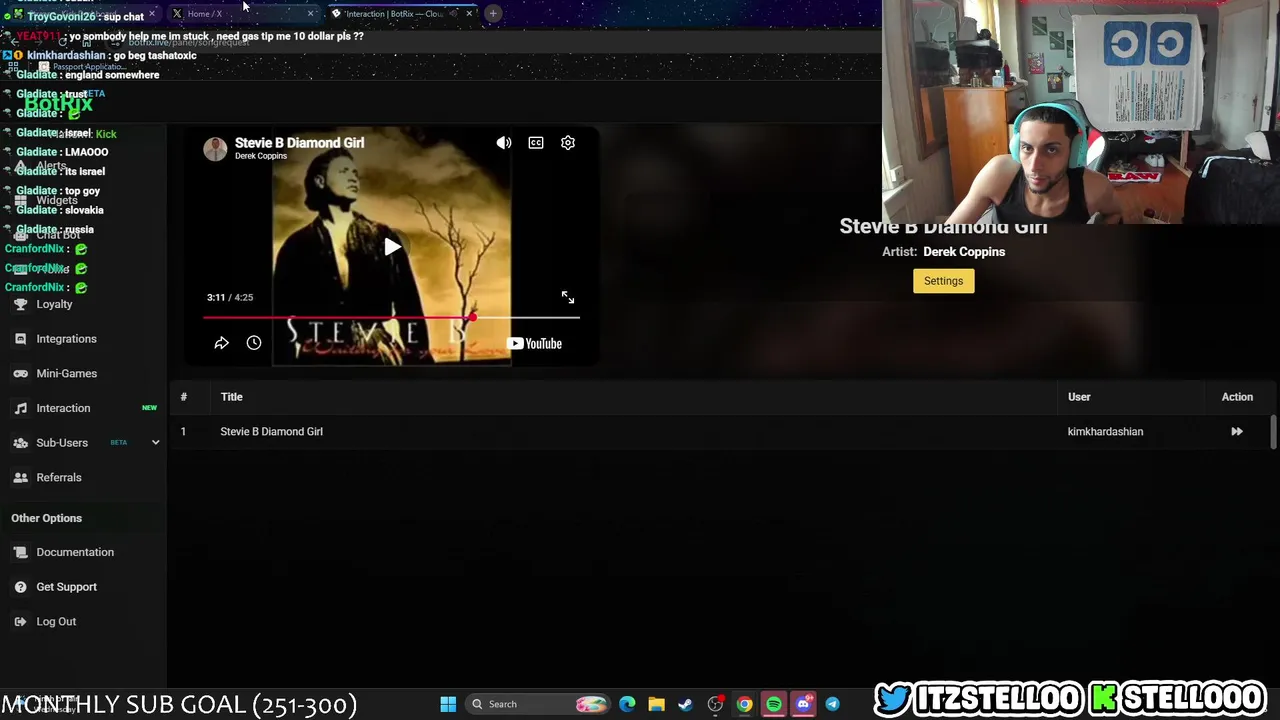Image resolution: width=1280 pixels, height=720 pixels.
Task: Click the User column header
Action: (x=1079, y=397)
